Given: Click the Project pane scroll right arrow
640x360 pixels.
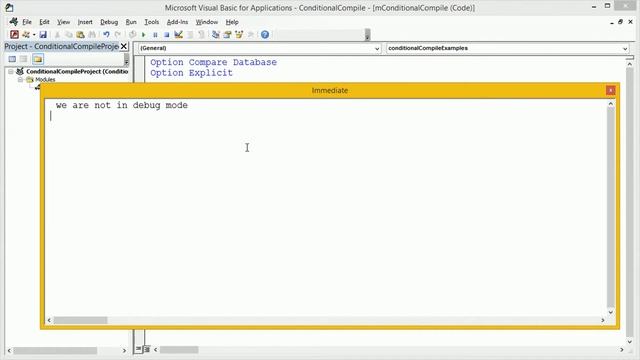Looking at the screenshot, I should 124,351.
